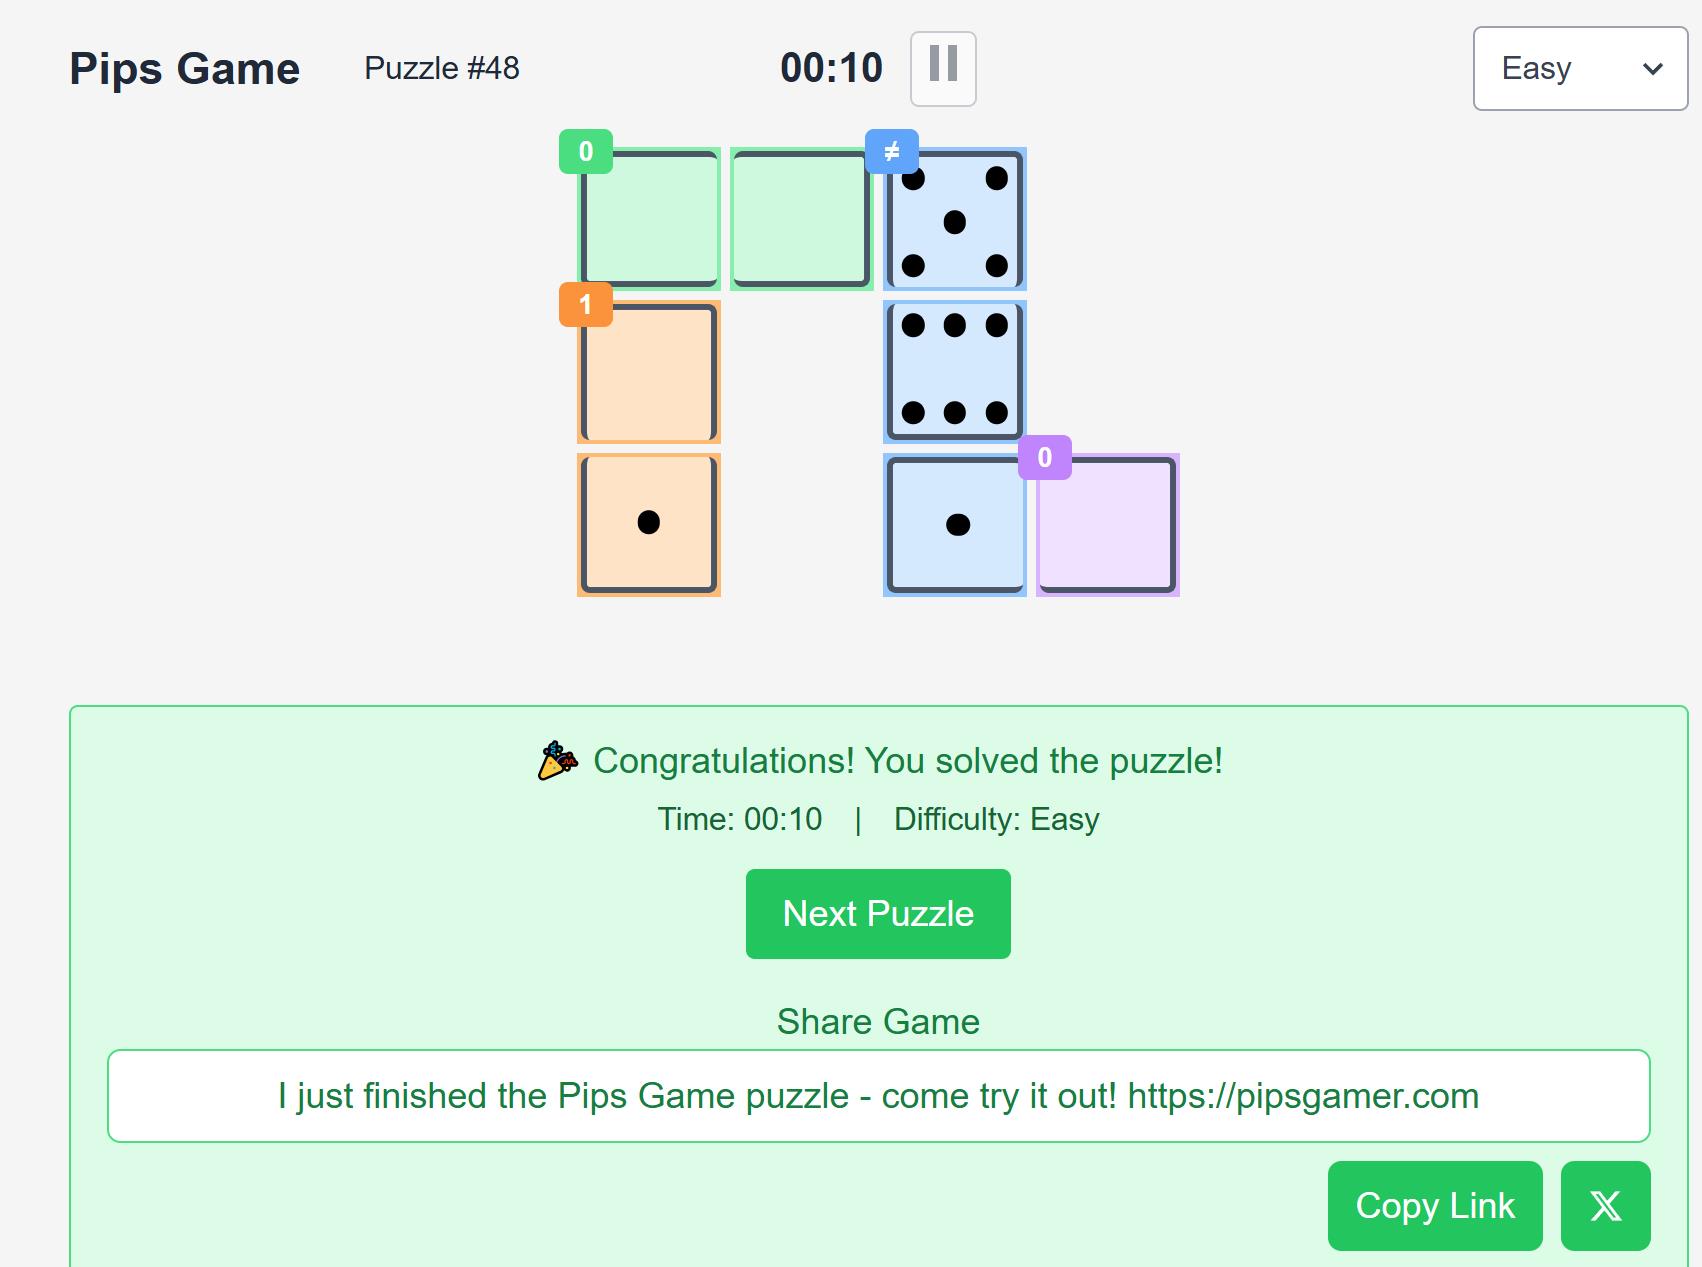Click the second empty green tile
The height and width of the screenshot is (1267, 1702).
point(801,219)
